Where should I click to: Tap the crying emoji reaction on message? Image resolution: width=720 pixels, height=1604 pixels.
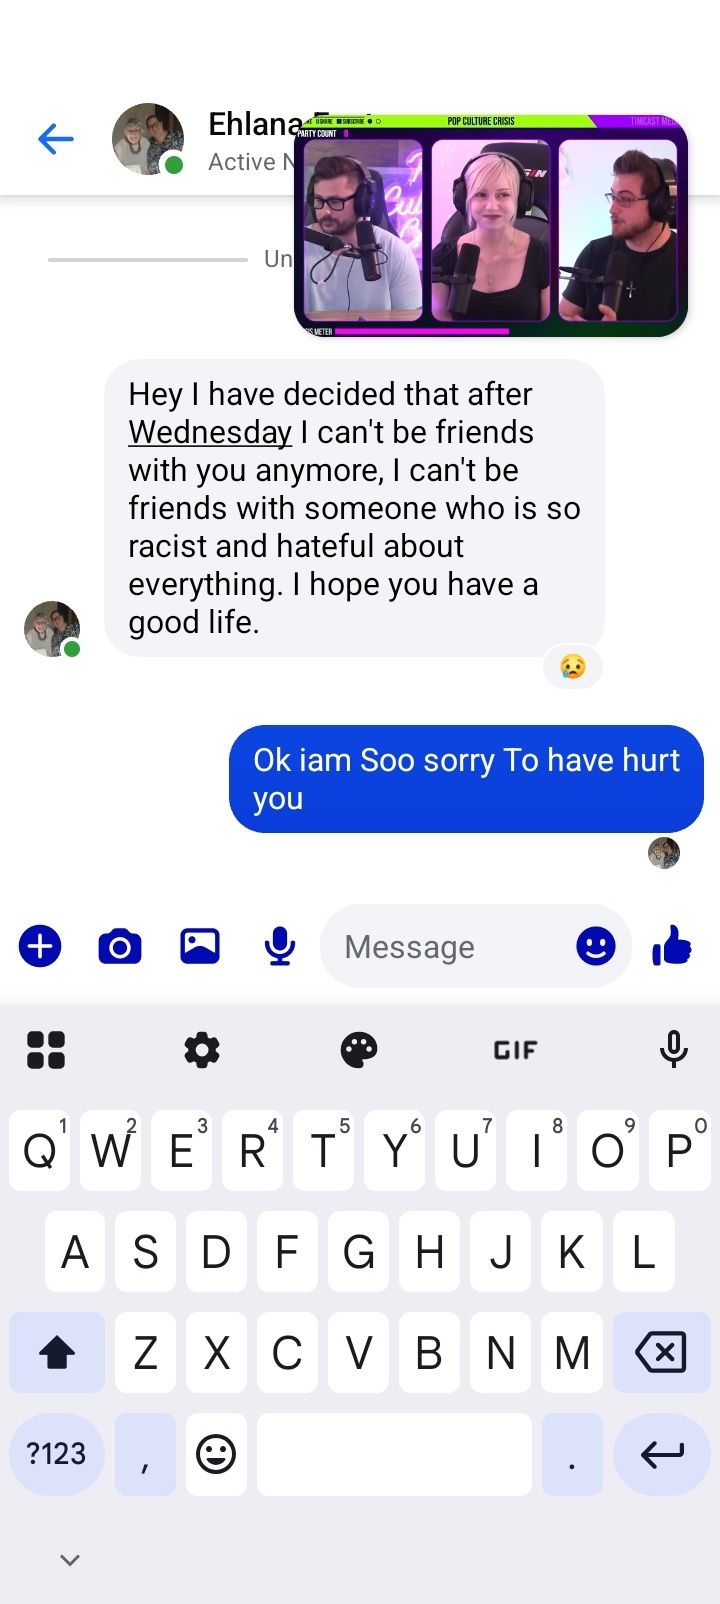click(x=573, y=667)
